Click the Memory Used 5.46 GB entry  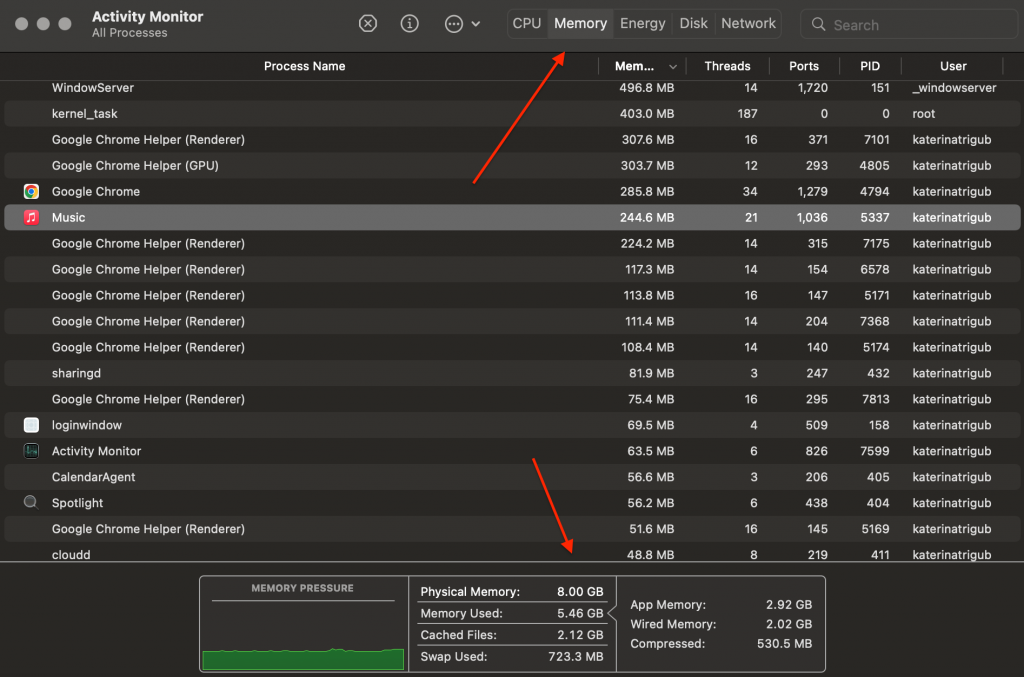(512, 613)
